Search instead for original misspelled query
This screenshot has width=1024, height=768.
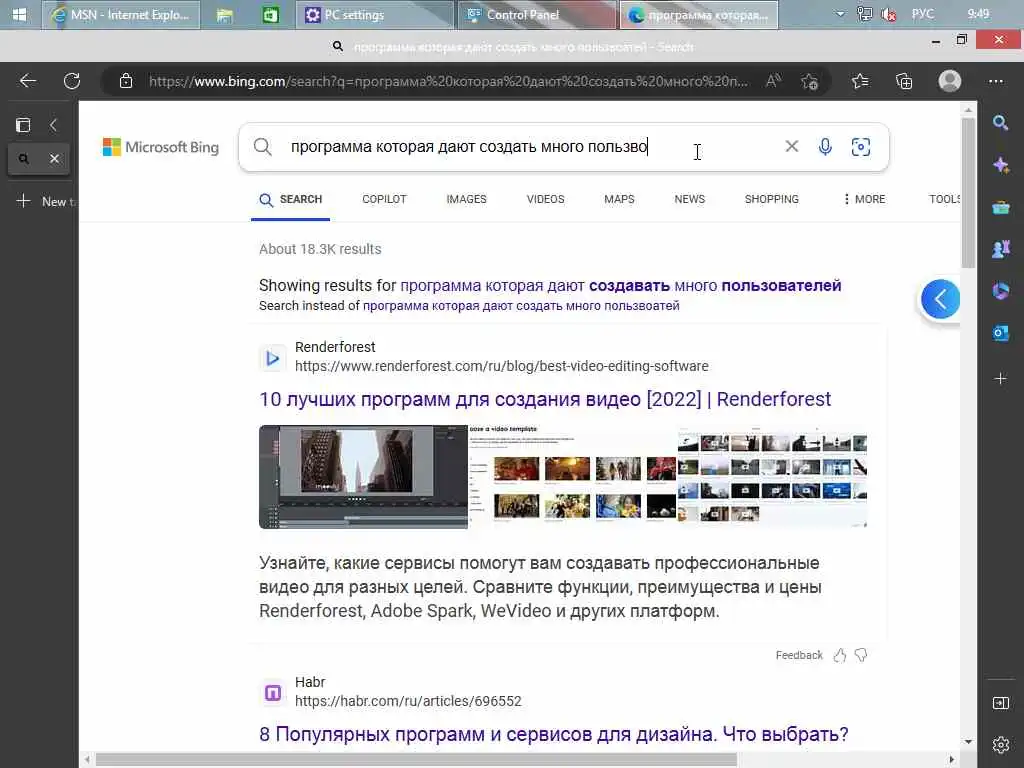point(520,306)
